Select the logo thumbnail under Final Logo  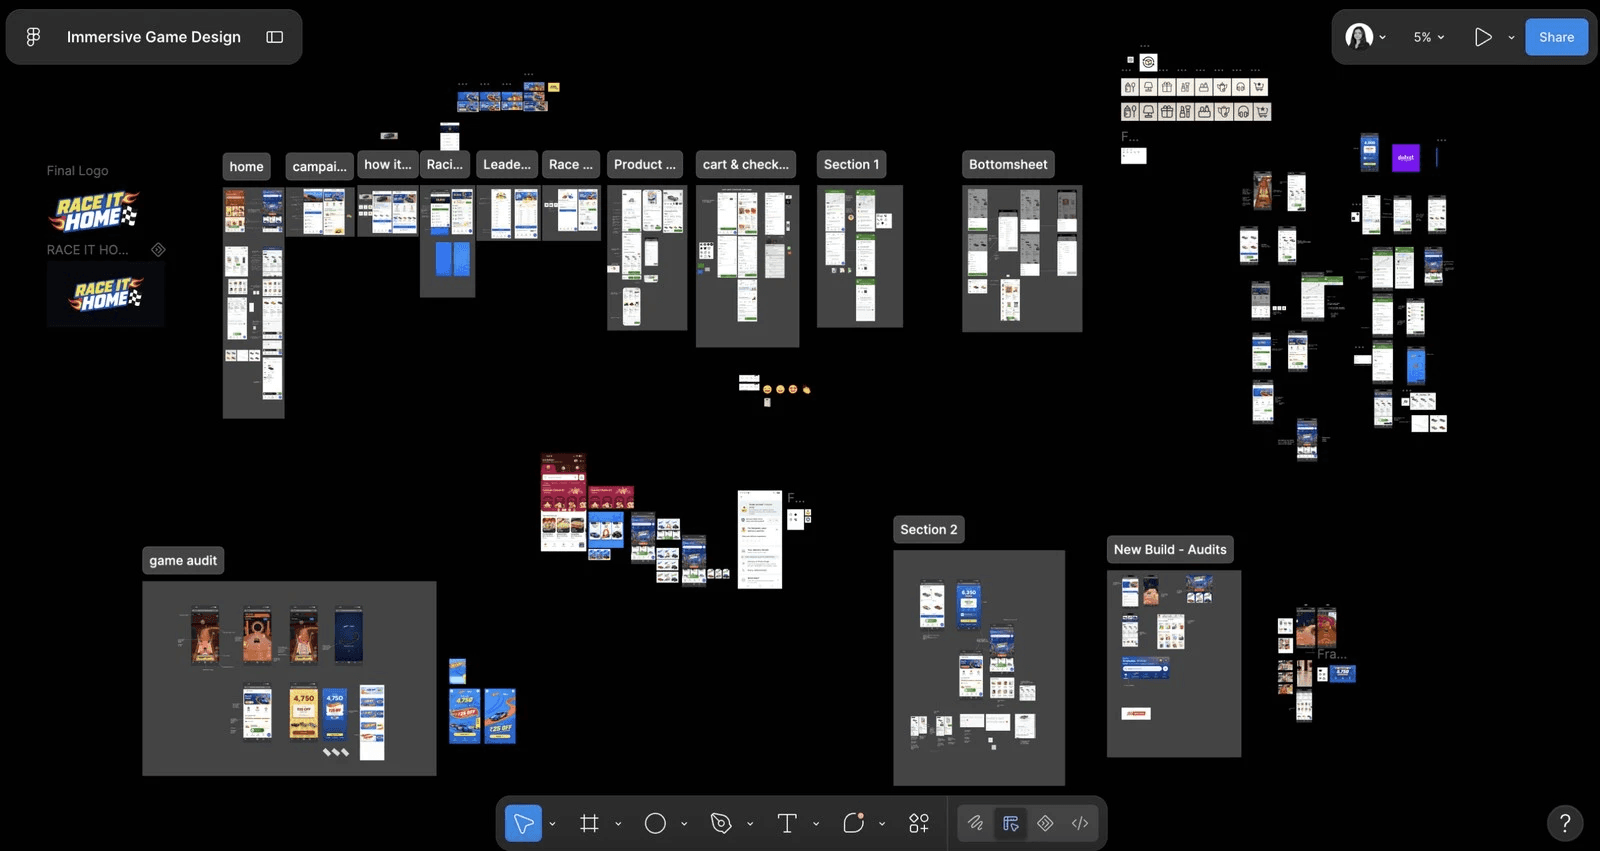pyautogui.click(x=95, y=212)
